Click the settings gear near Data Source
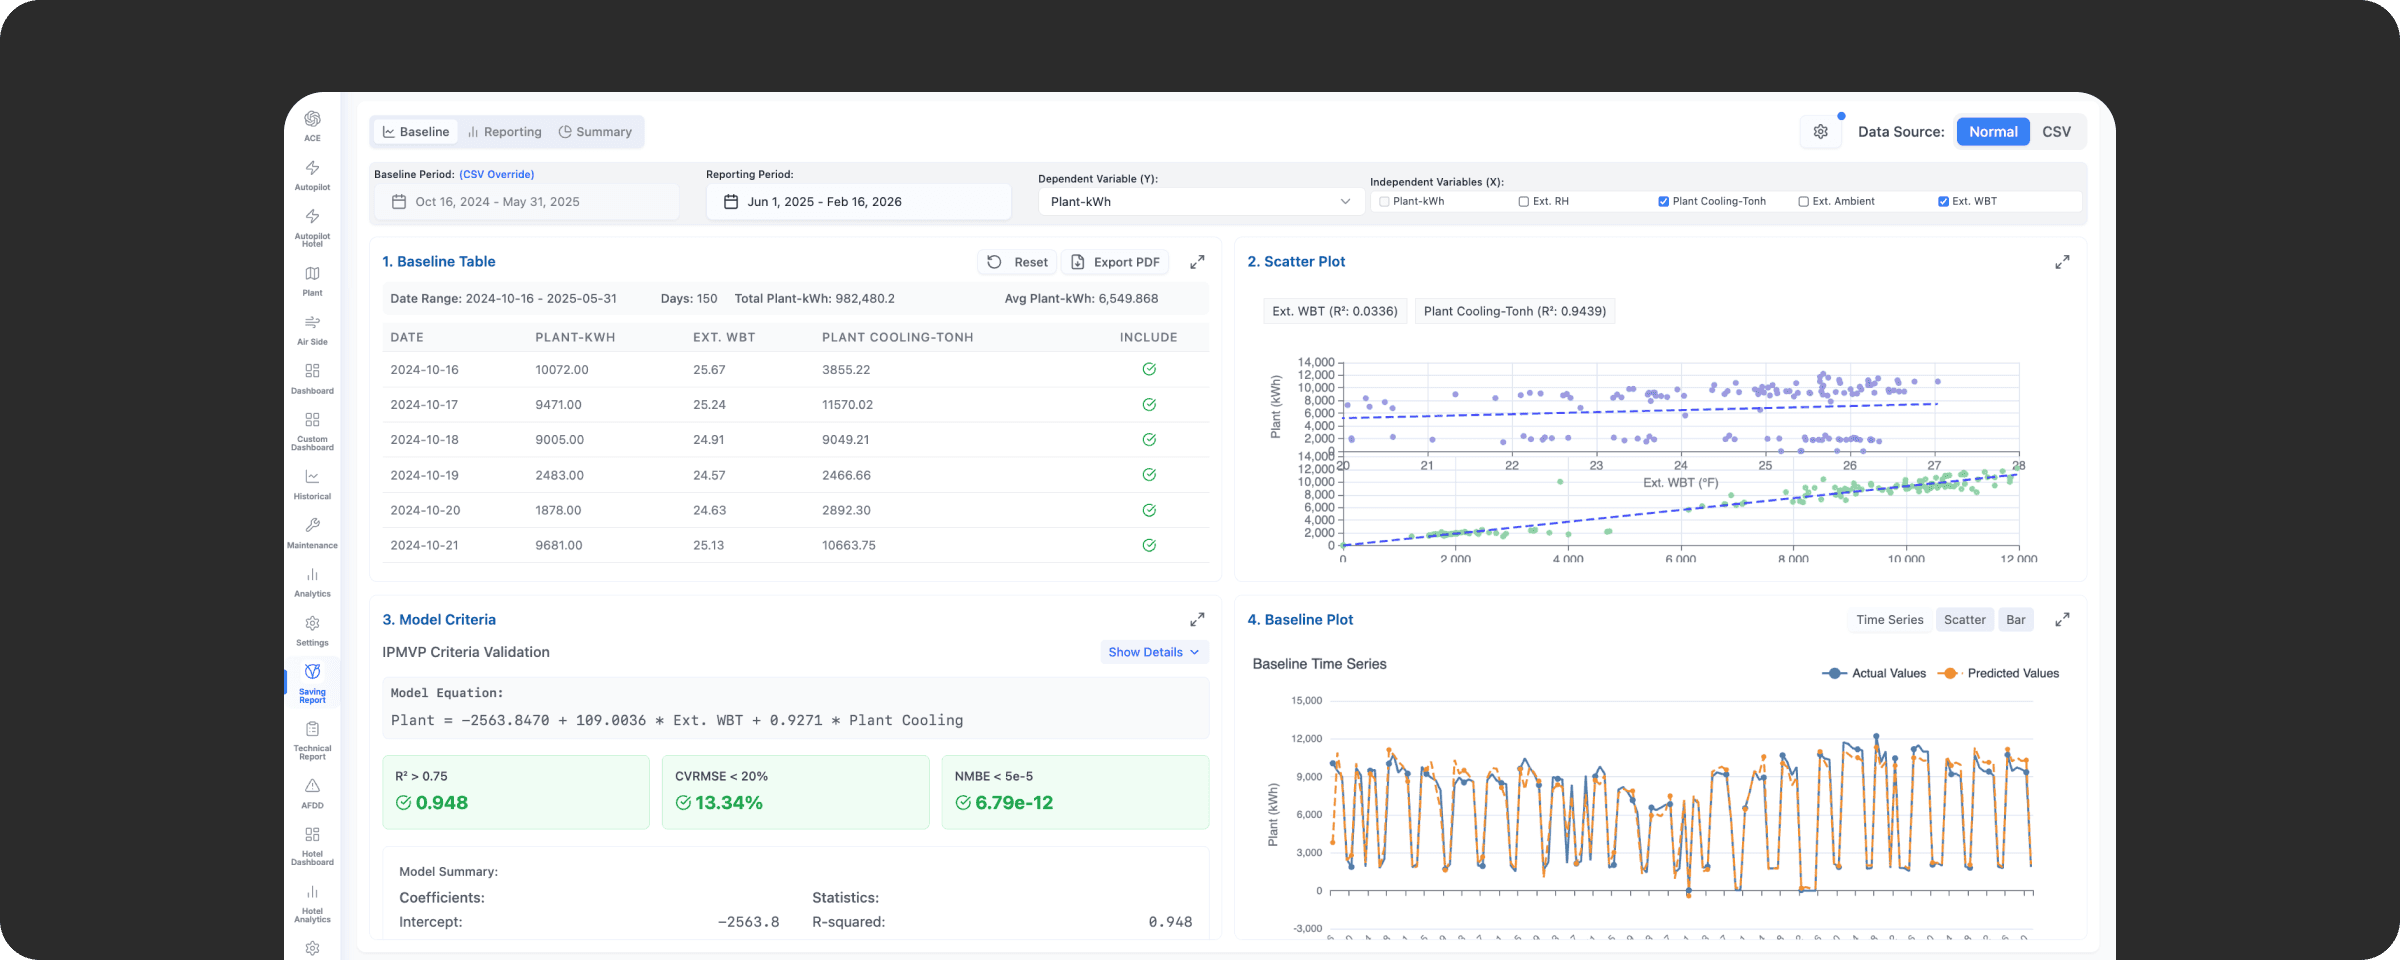Image resolution: width=2400 pixels, height=960 pixels. pos(1820,132)
